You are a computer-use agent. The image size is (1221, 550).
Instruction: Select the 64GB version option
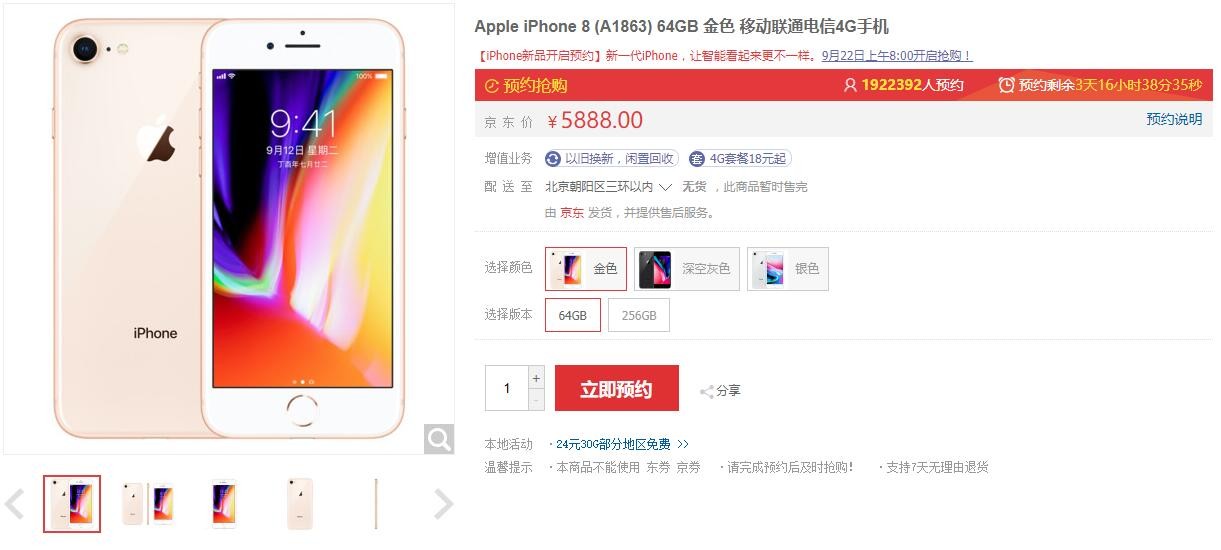[x=573, y=315]
